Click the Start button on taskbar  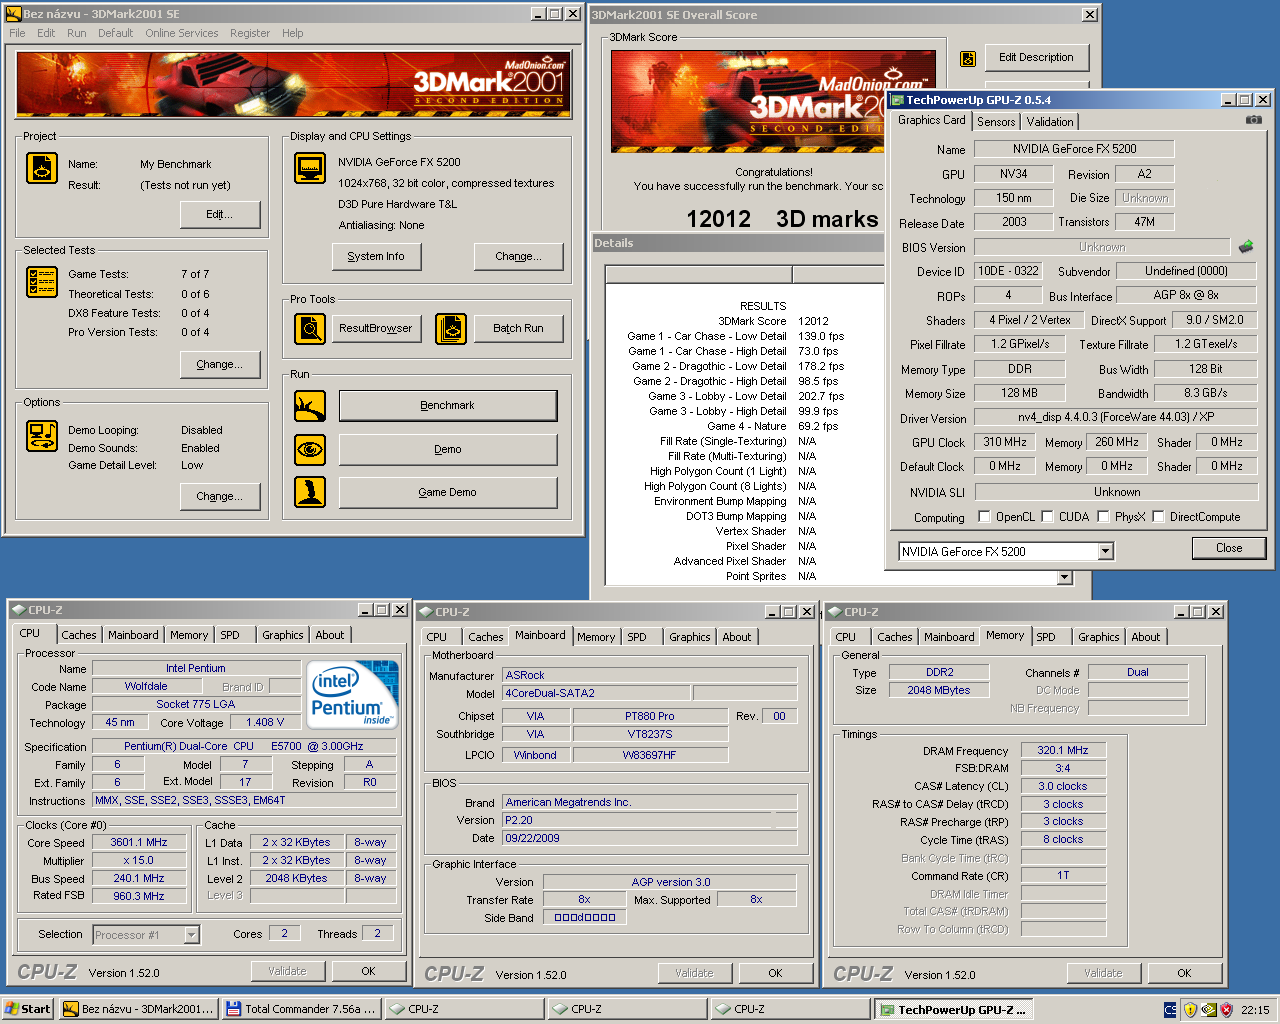28,1009
